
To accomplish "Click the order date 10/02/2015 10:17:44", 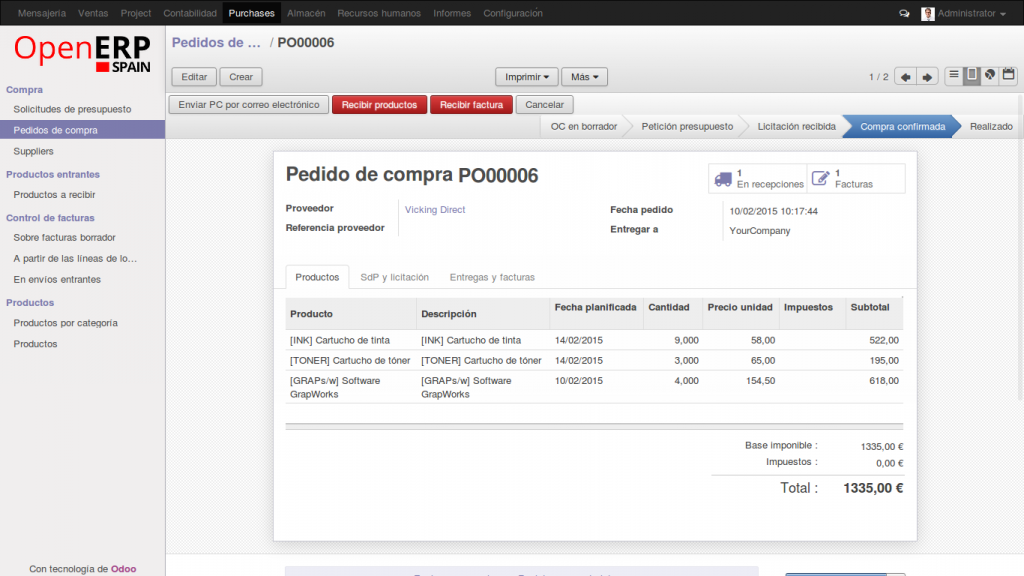I will click(x=773, y=211).
